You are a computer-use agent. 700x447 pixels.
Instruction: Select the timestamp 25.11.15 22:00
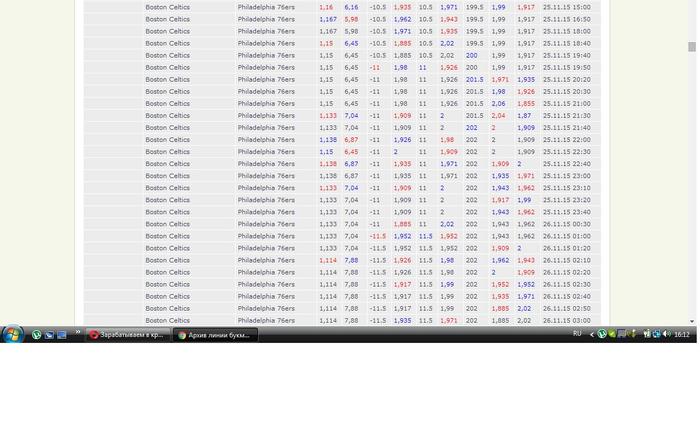(567, 140)
